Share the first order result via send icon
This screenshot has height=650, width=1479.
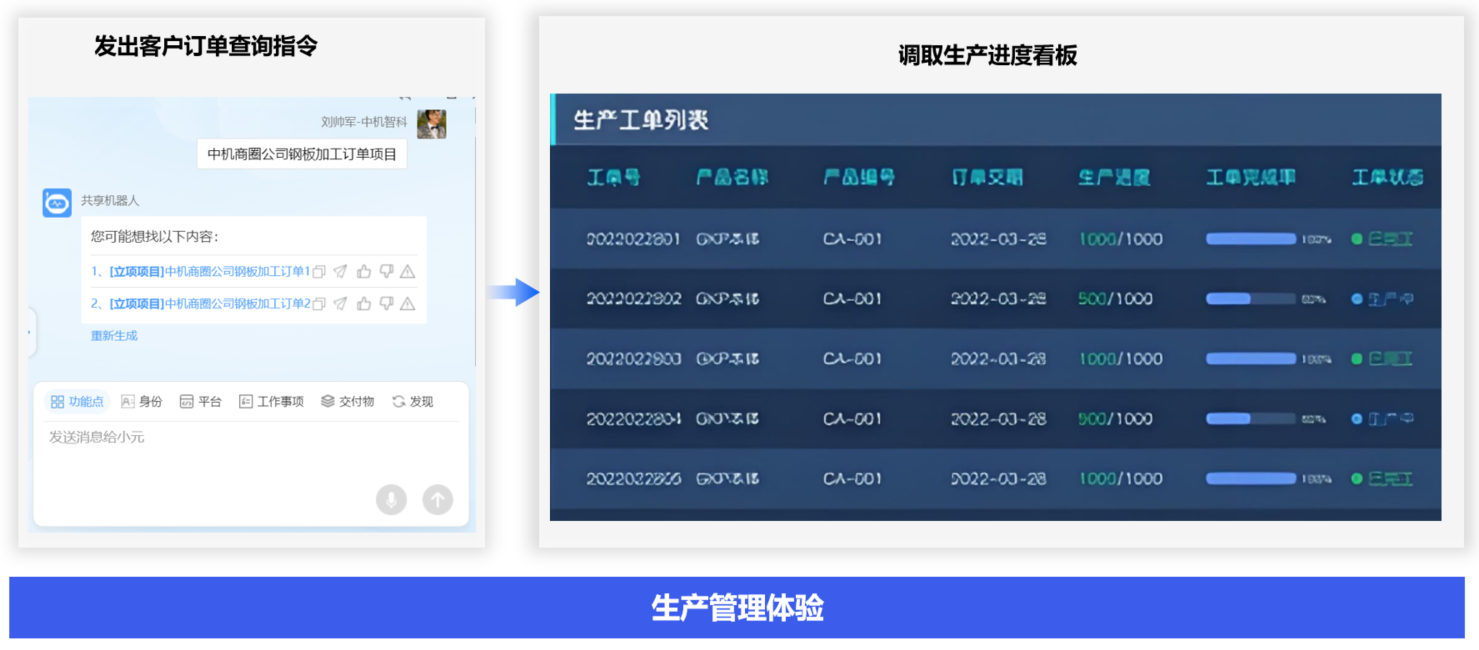[340, 272]
